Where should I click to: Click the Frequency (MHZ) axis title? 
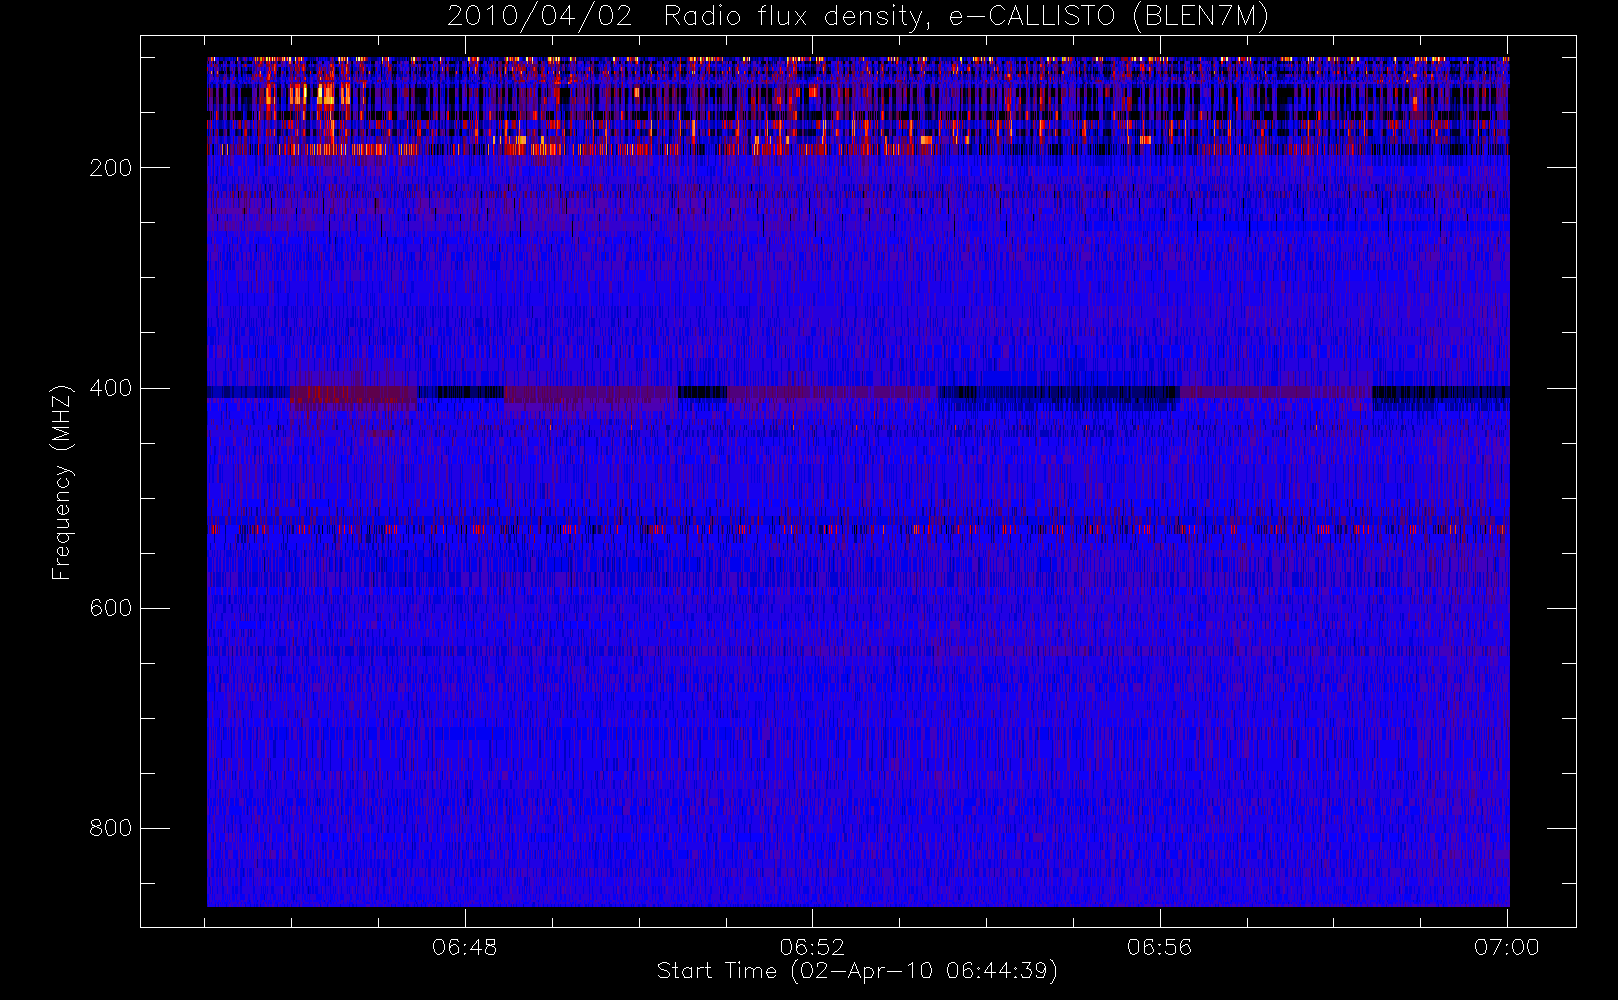coord(62,482)
